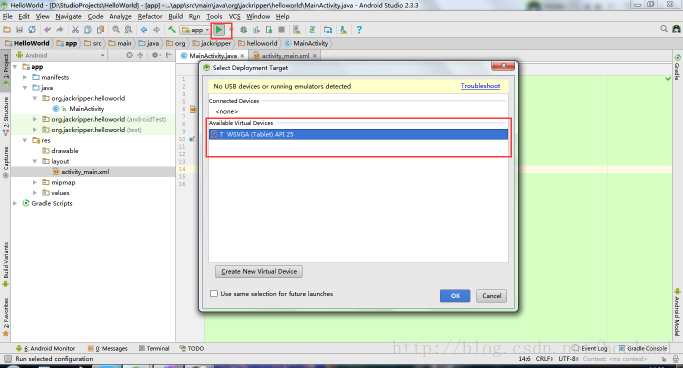
Task: Click Create New Virtual Device button
Action: point(259,271)
